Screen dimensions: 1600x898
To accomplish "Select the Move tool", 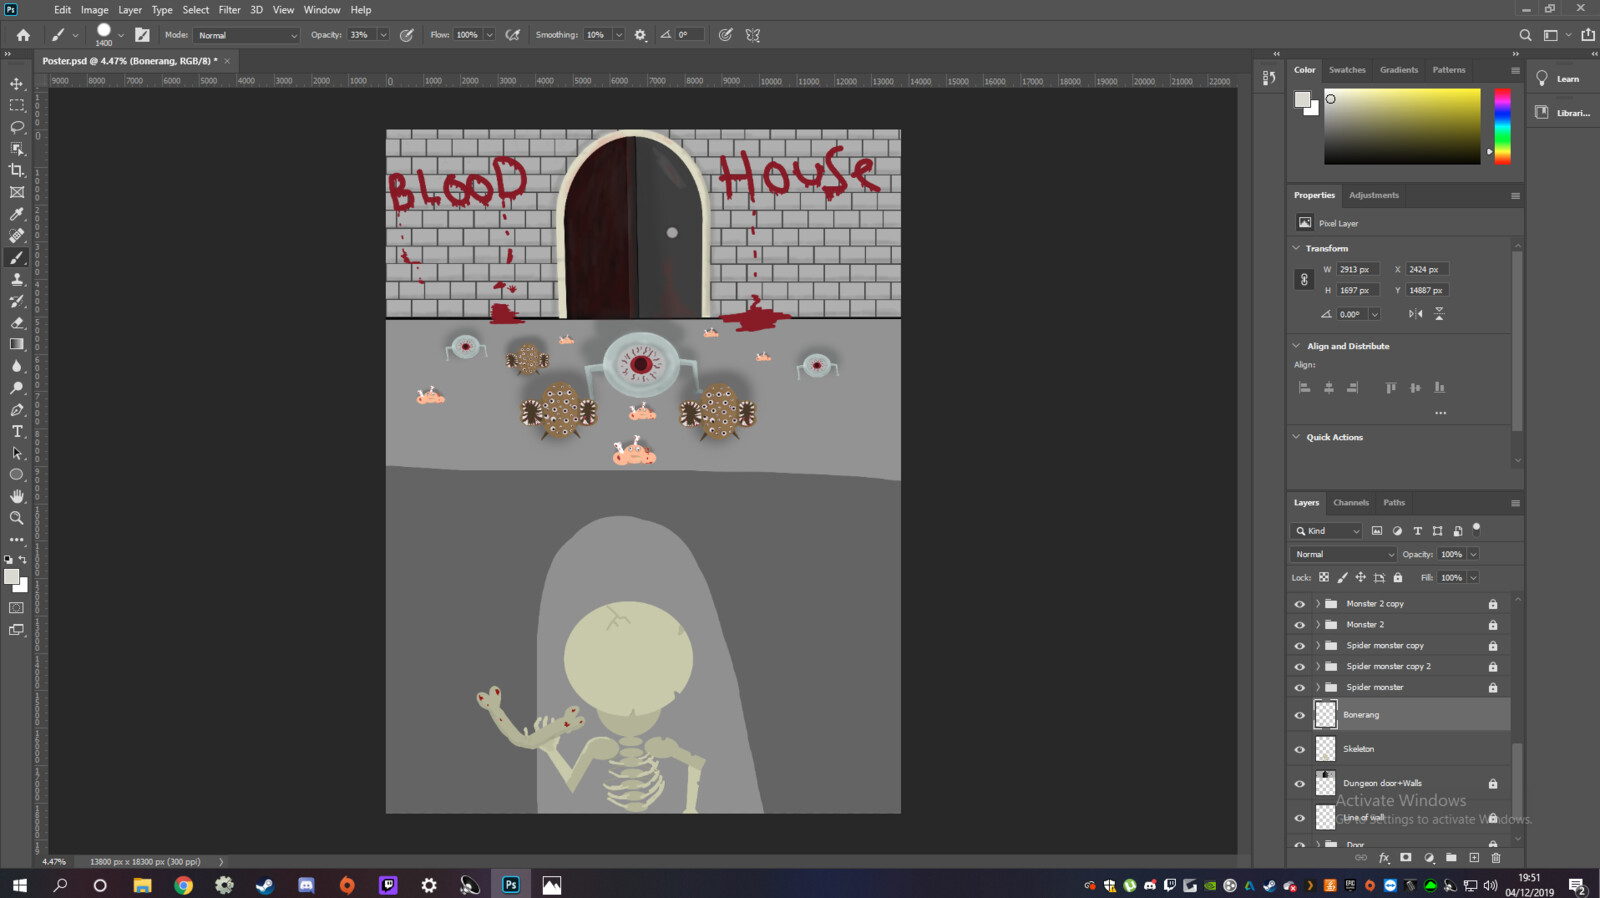I will (x=17, y=84).
